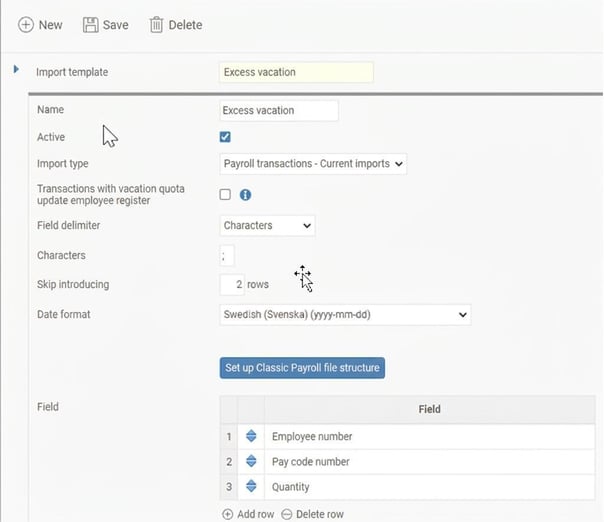This screenshot has height=522, width=604.
Task: Click the Add row link text
Action: tap(255, 514)
